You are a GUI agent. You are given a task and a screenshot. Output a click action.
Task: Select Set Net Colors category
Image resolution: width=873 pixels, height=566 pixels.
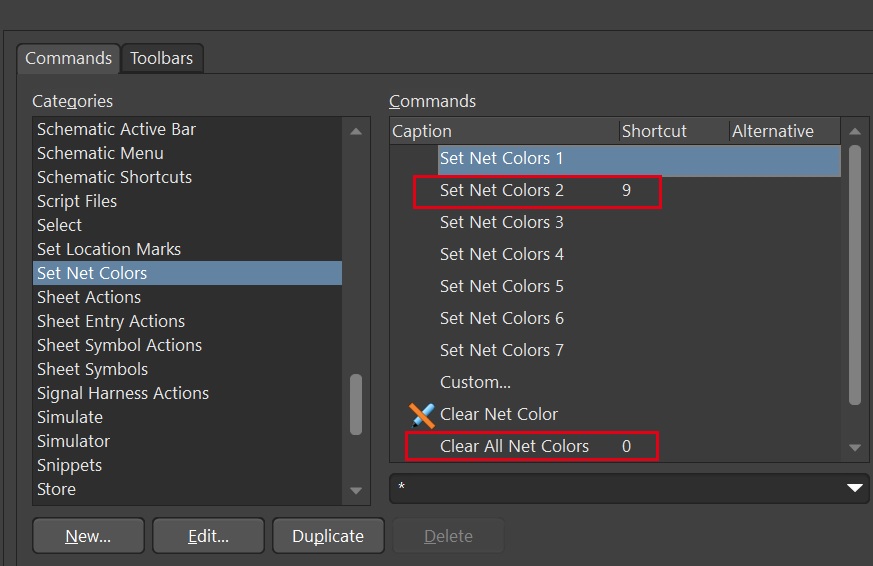(x=187, y=273)
